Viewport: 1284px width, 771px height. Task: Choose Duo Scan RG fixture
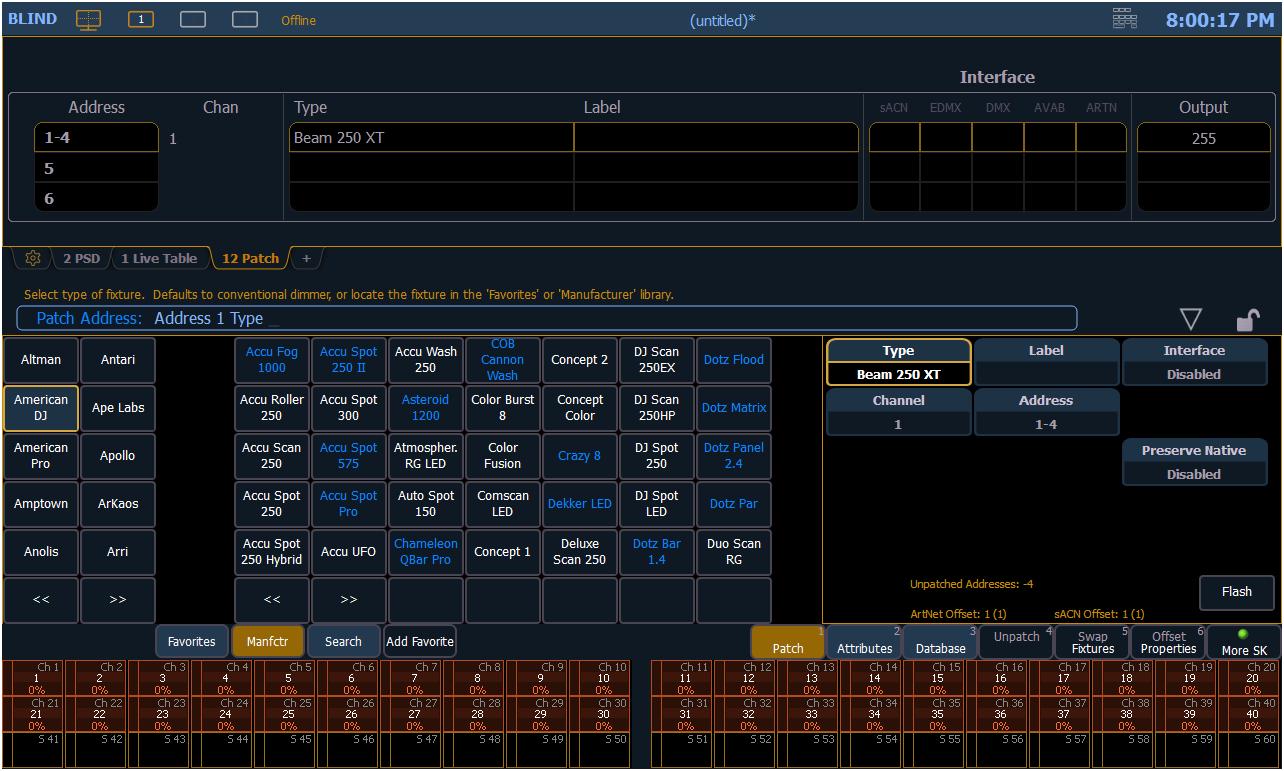tap(734, 552)
